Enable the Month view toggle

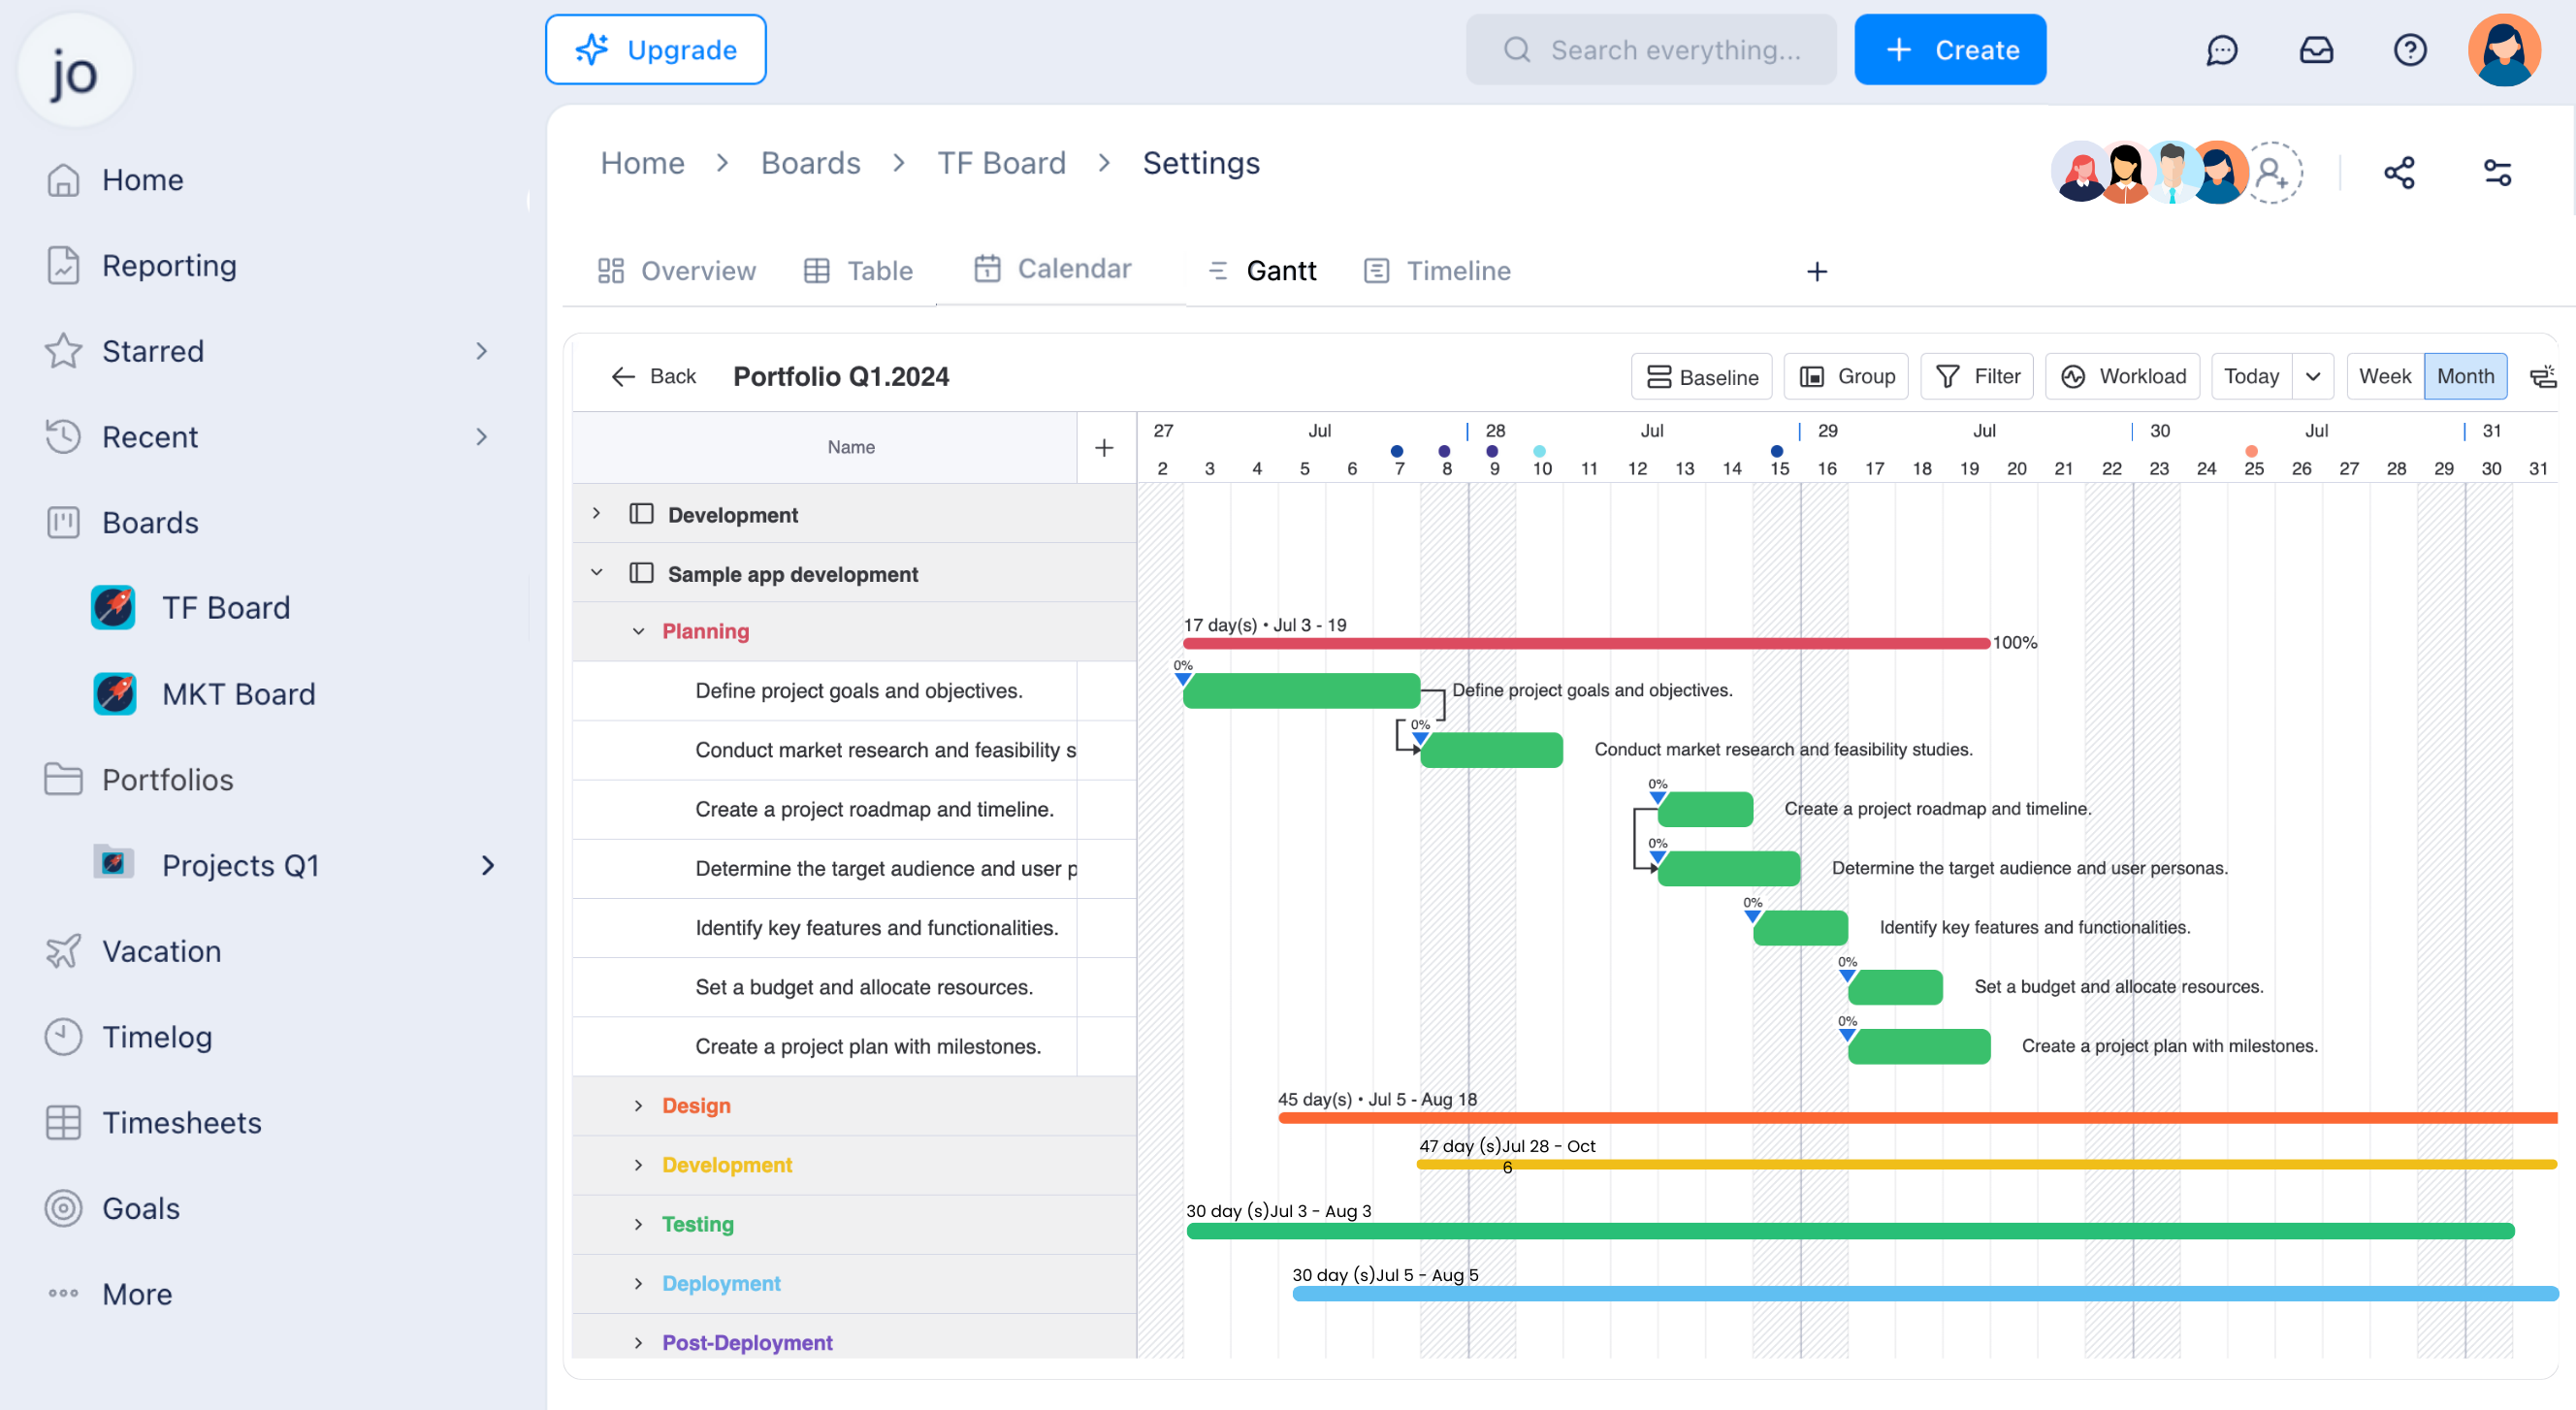[2465, 376]
